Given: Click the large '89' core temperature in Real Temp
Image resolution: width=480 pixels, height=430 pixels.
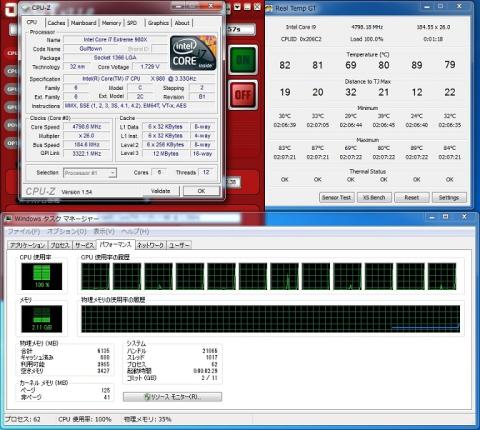Looking at the screenshot, I should (417, 65).
